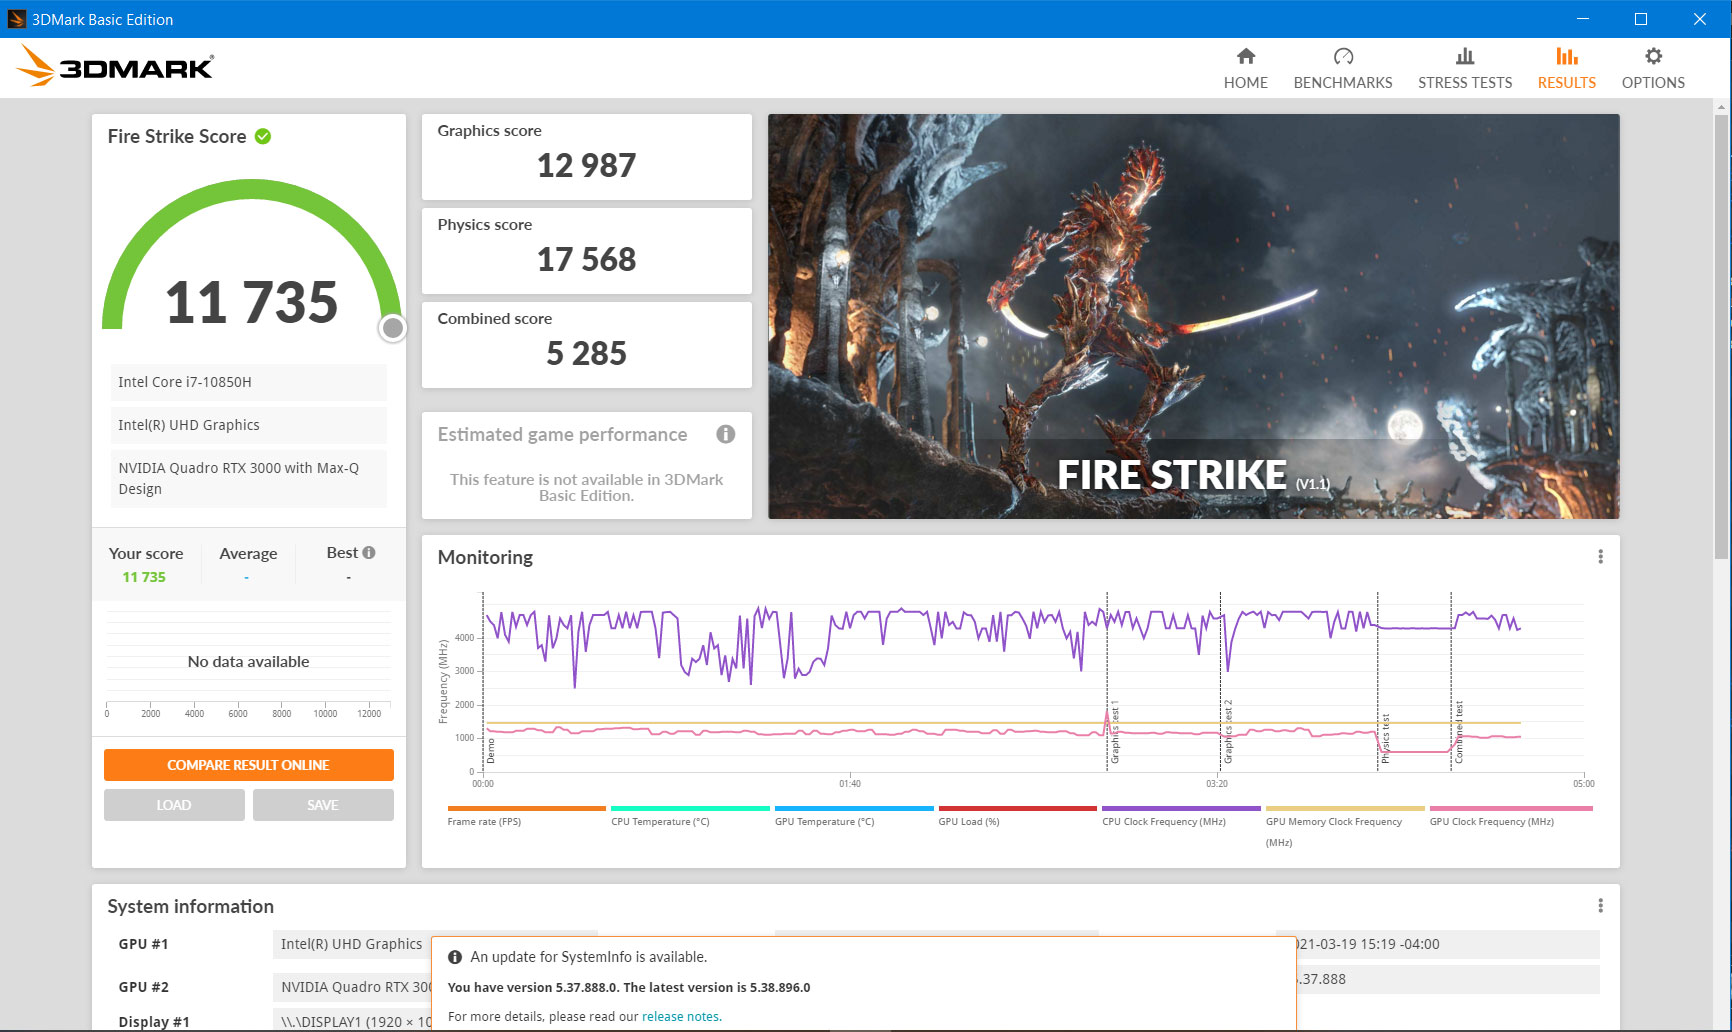Click the Demo marker in the chart
The width and height of the screenshot is (1732, 1032).
pyautogui.click(x=491, y=751)
